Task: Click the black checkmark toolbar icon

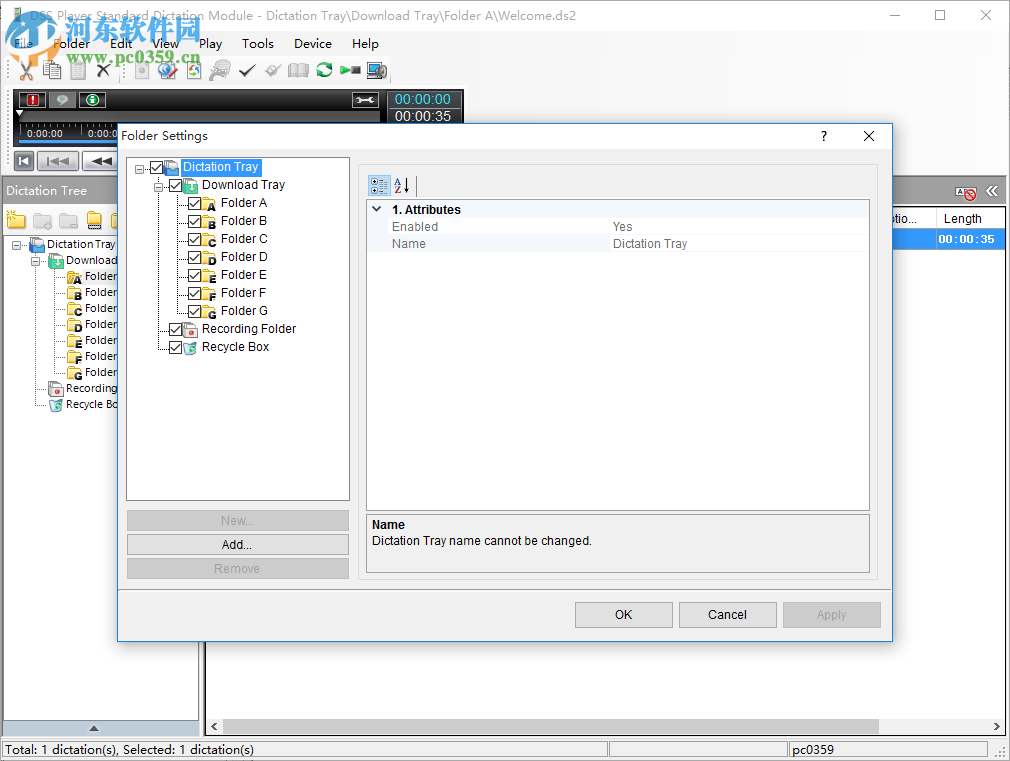Action: click(247, 70)
